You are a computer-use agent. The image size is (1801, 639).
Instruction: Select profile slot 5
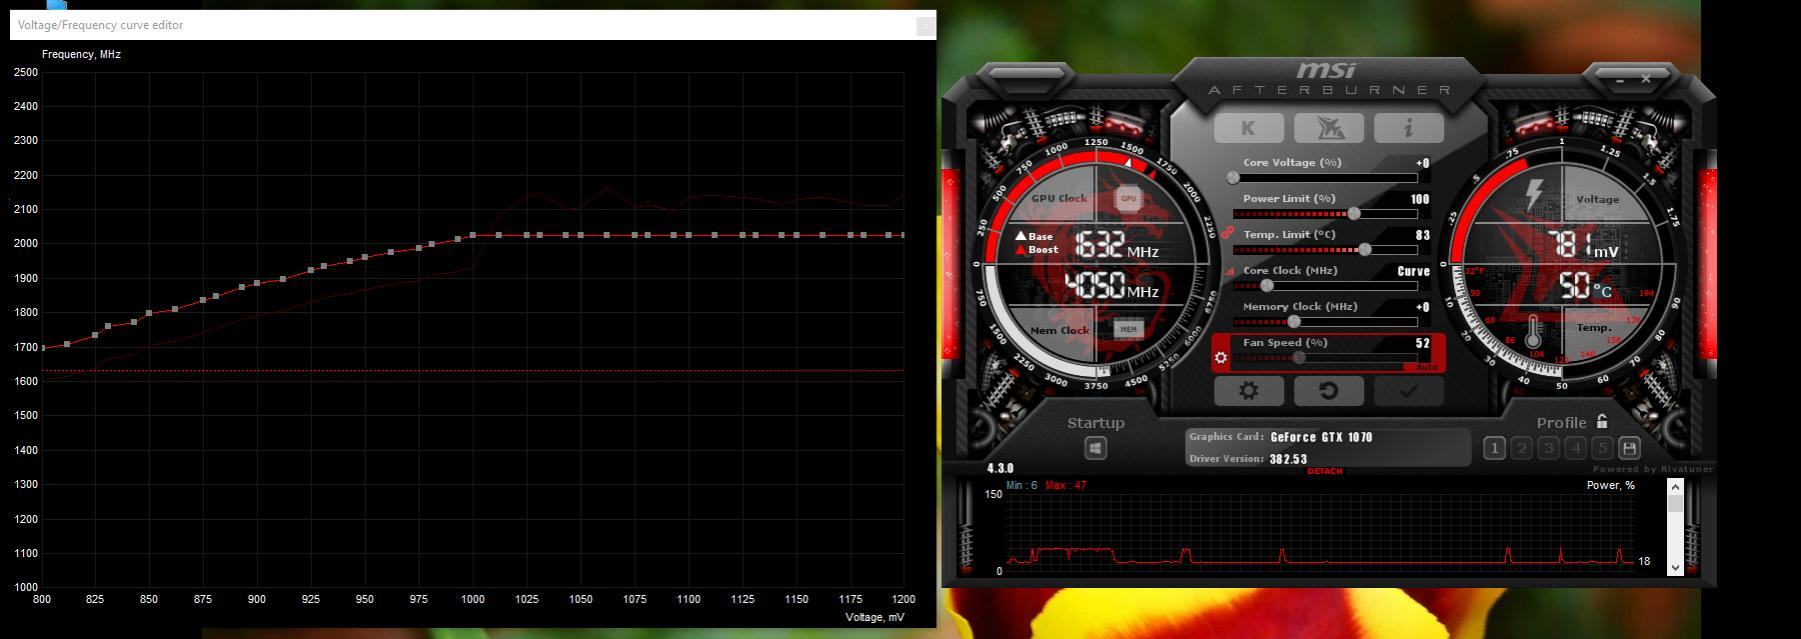tap(1602, 448)
